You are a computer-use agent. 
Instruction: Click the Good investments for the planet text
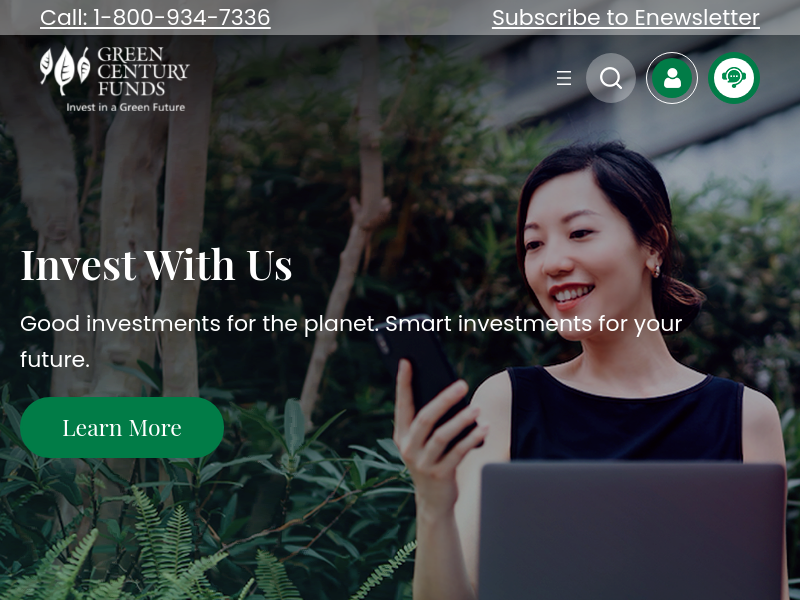pos(351,341)
